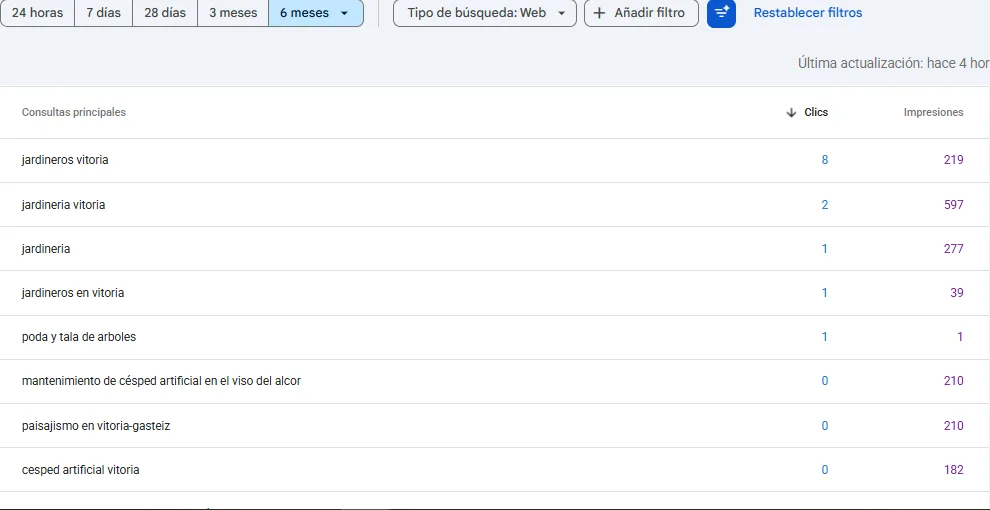990x510 pixels.
Task: Click the Añadir filtro button
Action: pyautogui.click(x=641, y=13)
